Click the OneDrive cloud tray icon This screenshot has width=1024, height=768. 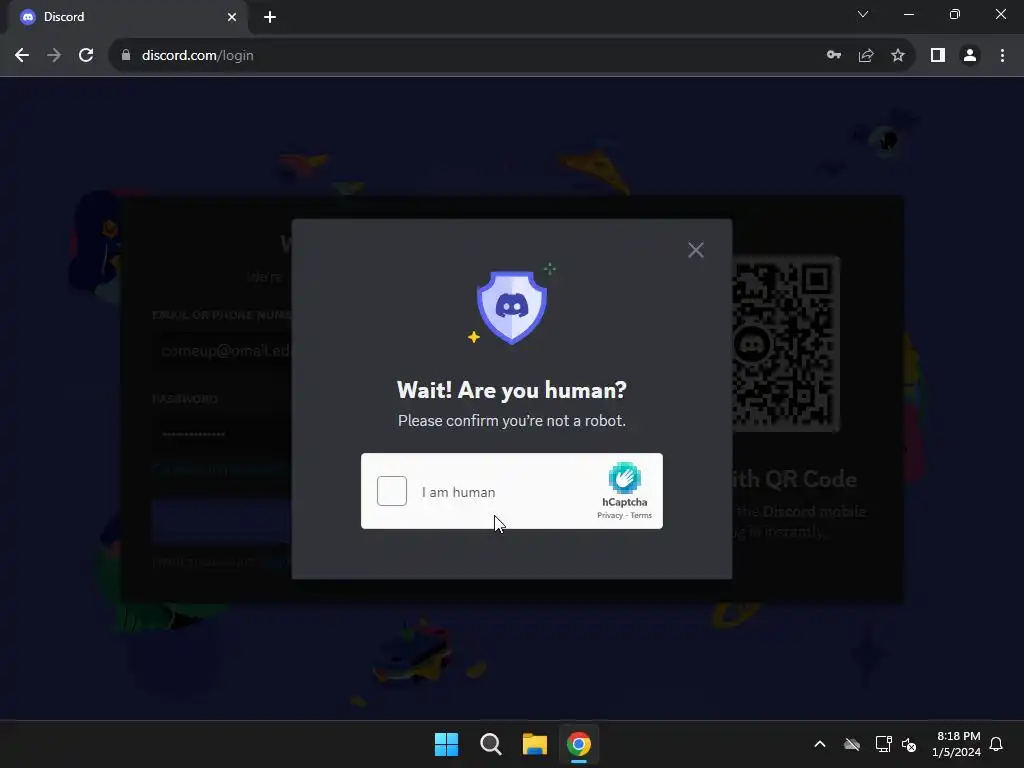click(x=852, y=744)
